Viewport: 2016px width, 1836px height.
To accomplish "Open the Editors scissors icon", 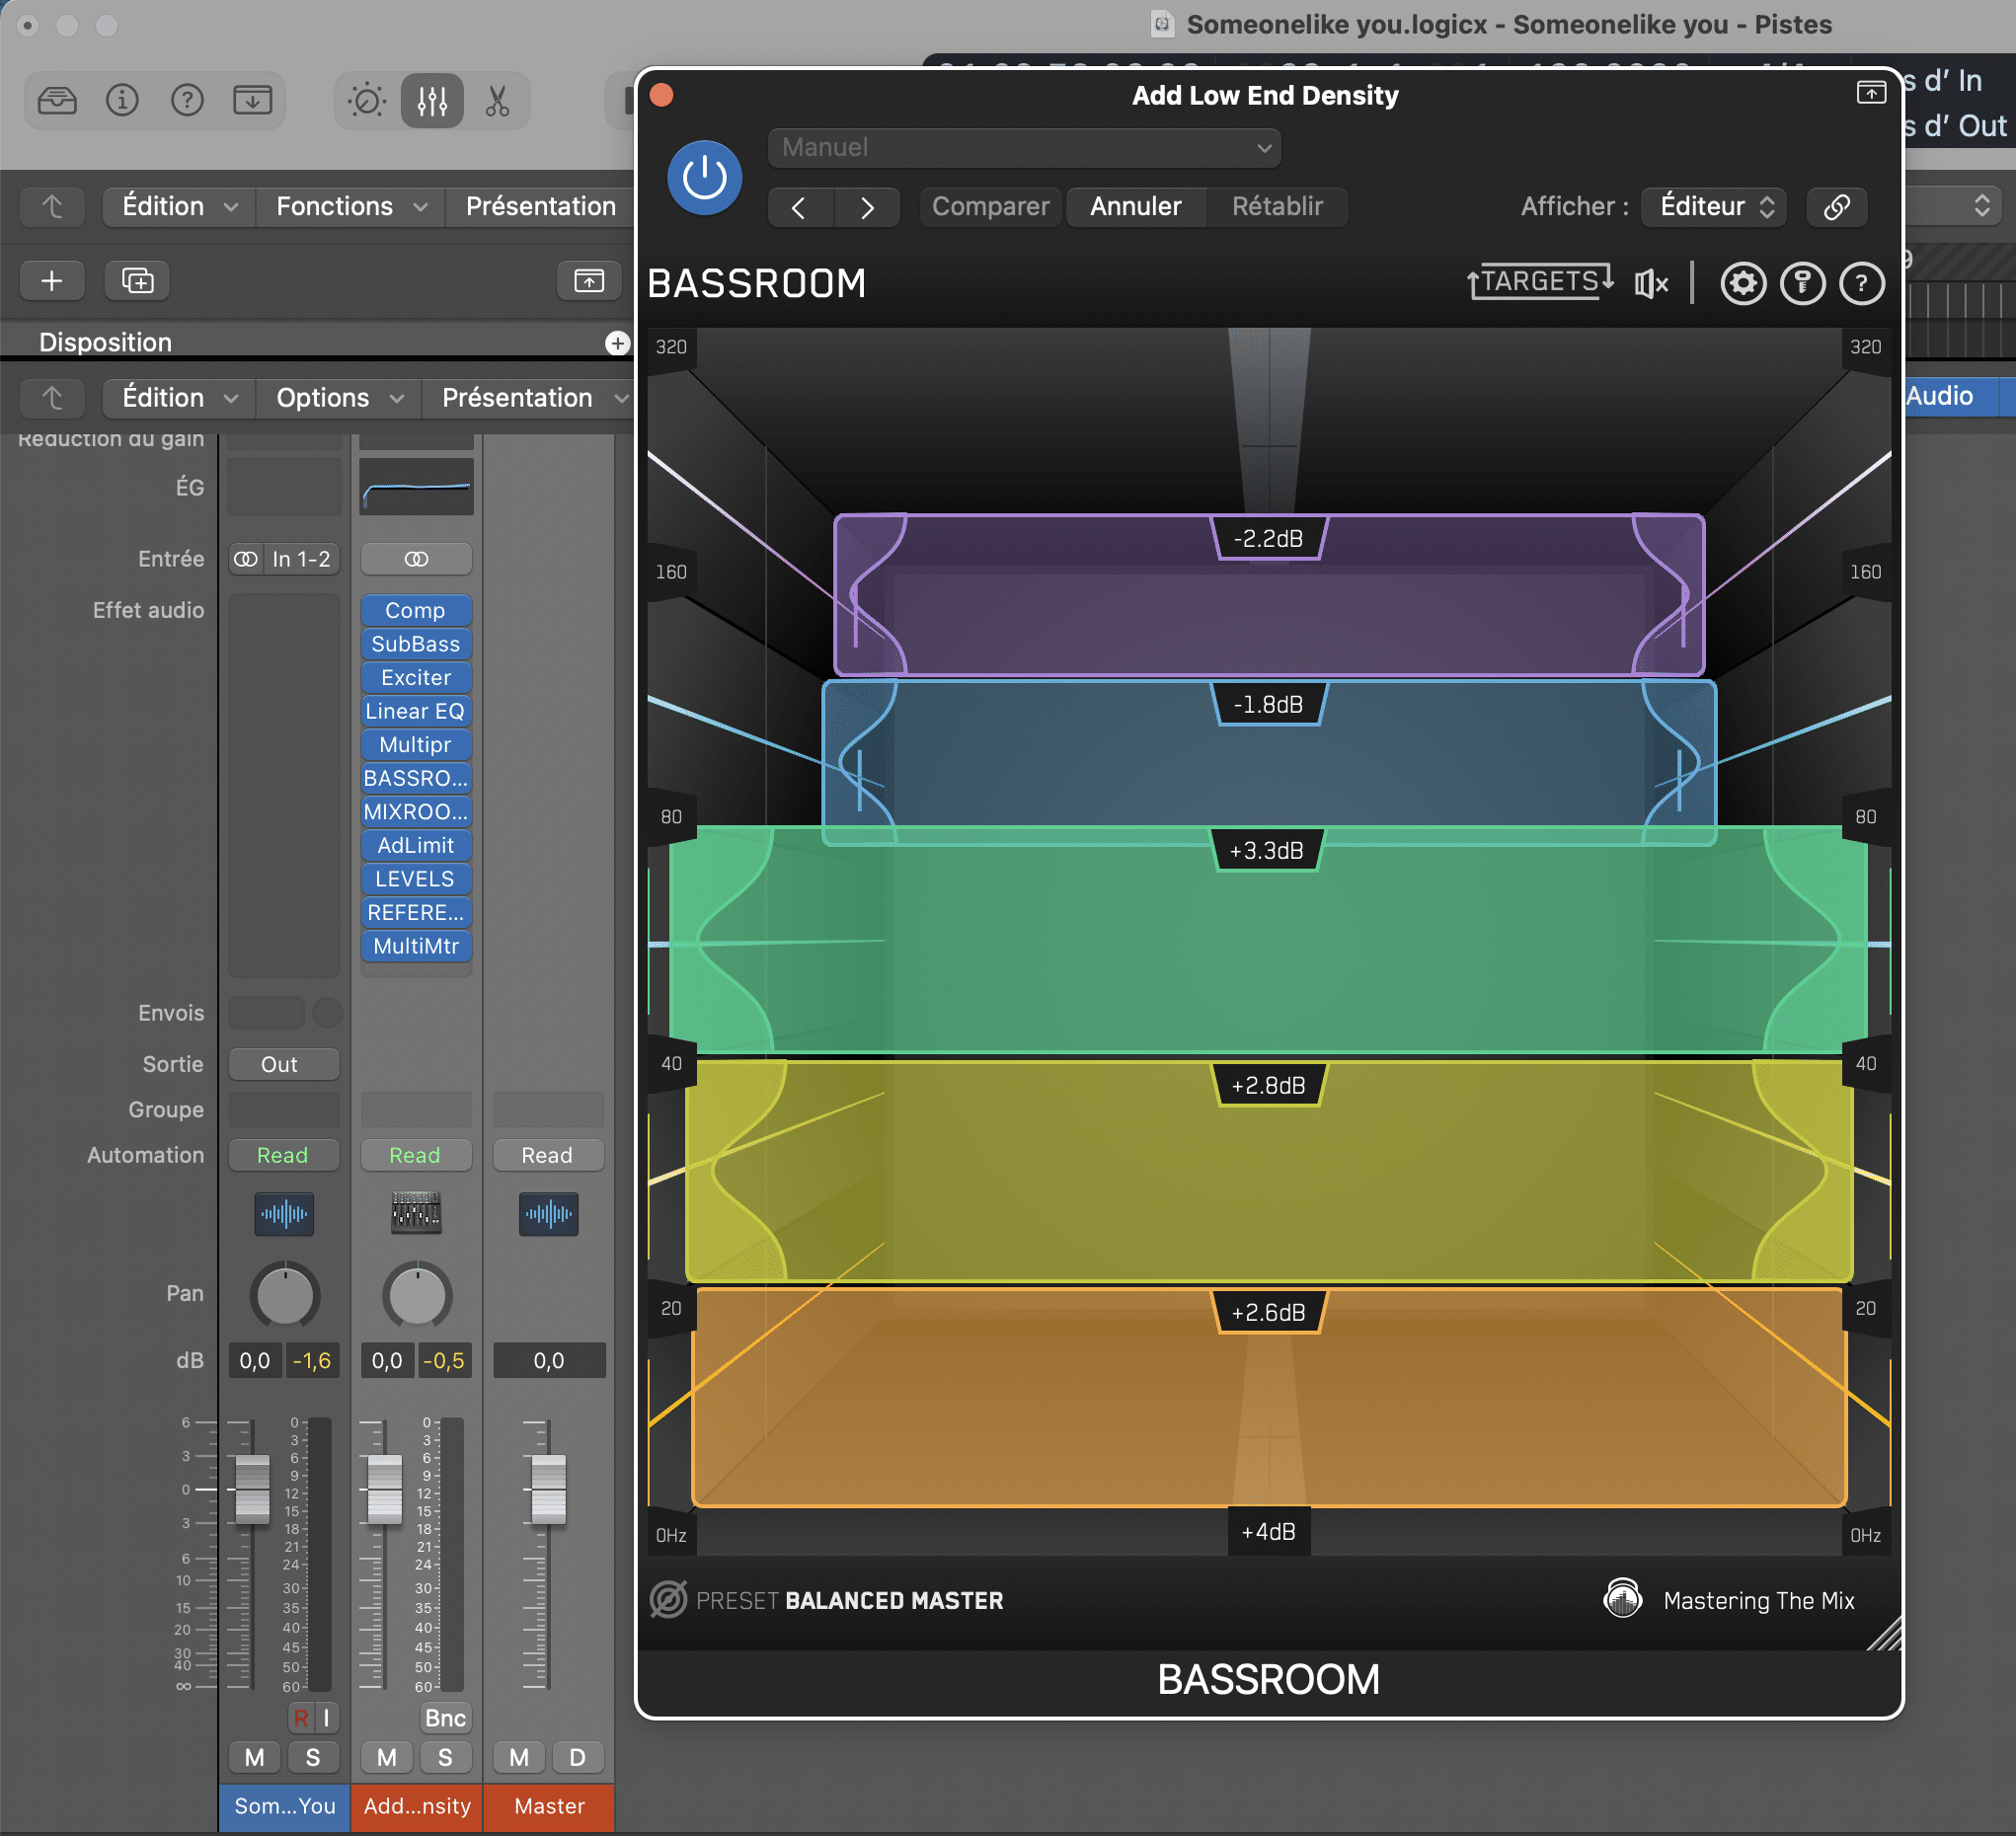I will pos(497,101).
